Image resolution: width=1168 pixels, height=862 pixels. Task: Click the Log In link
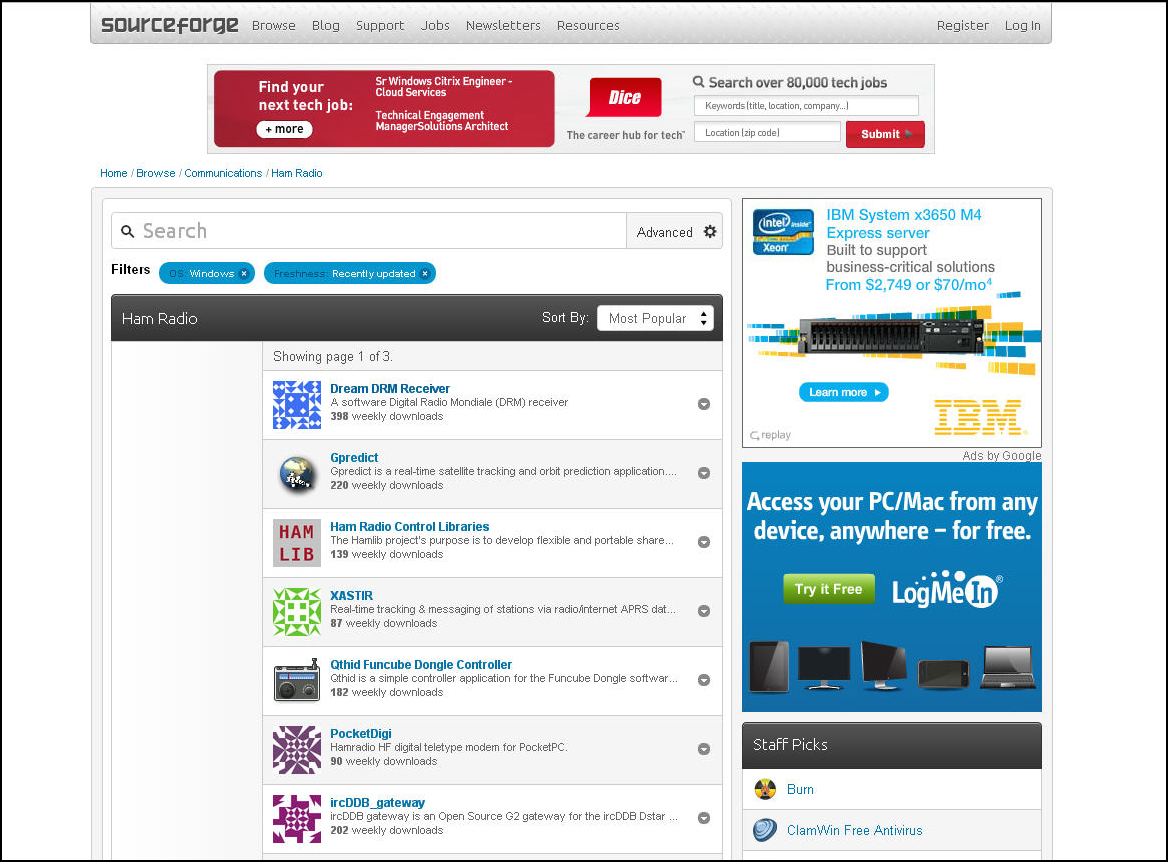[1022, 25]
